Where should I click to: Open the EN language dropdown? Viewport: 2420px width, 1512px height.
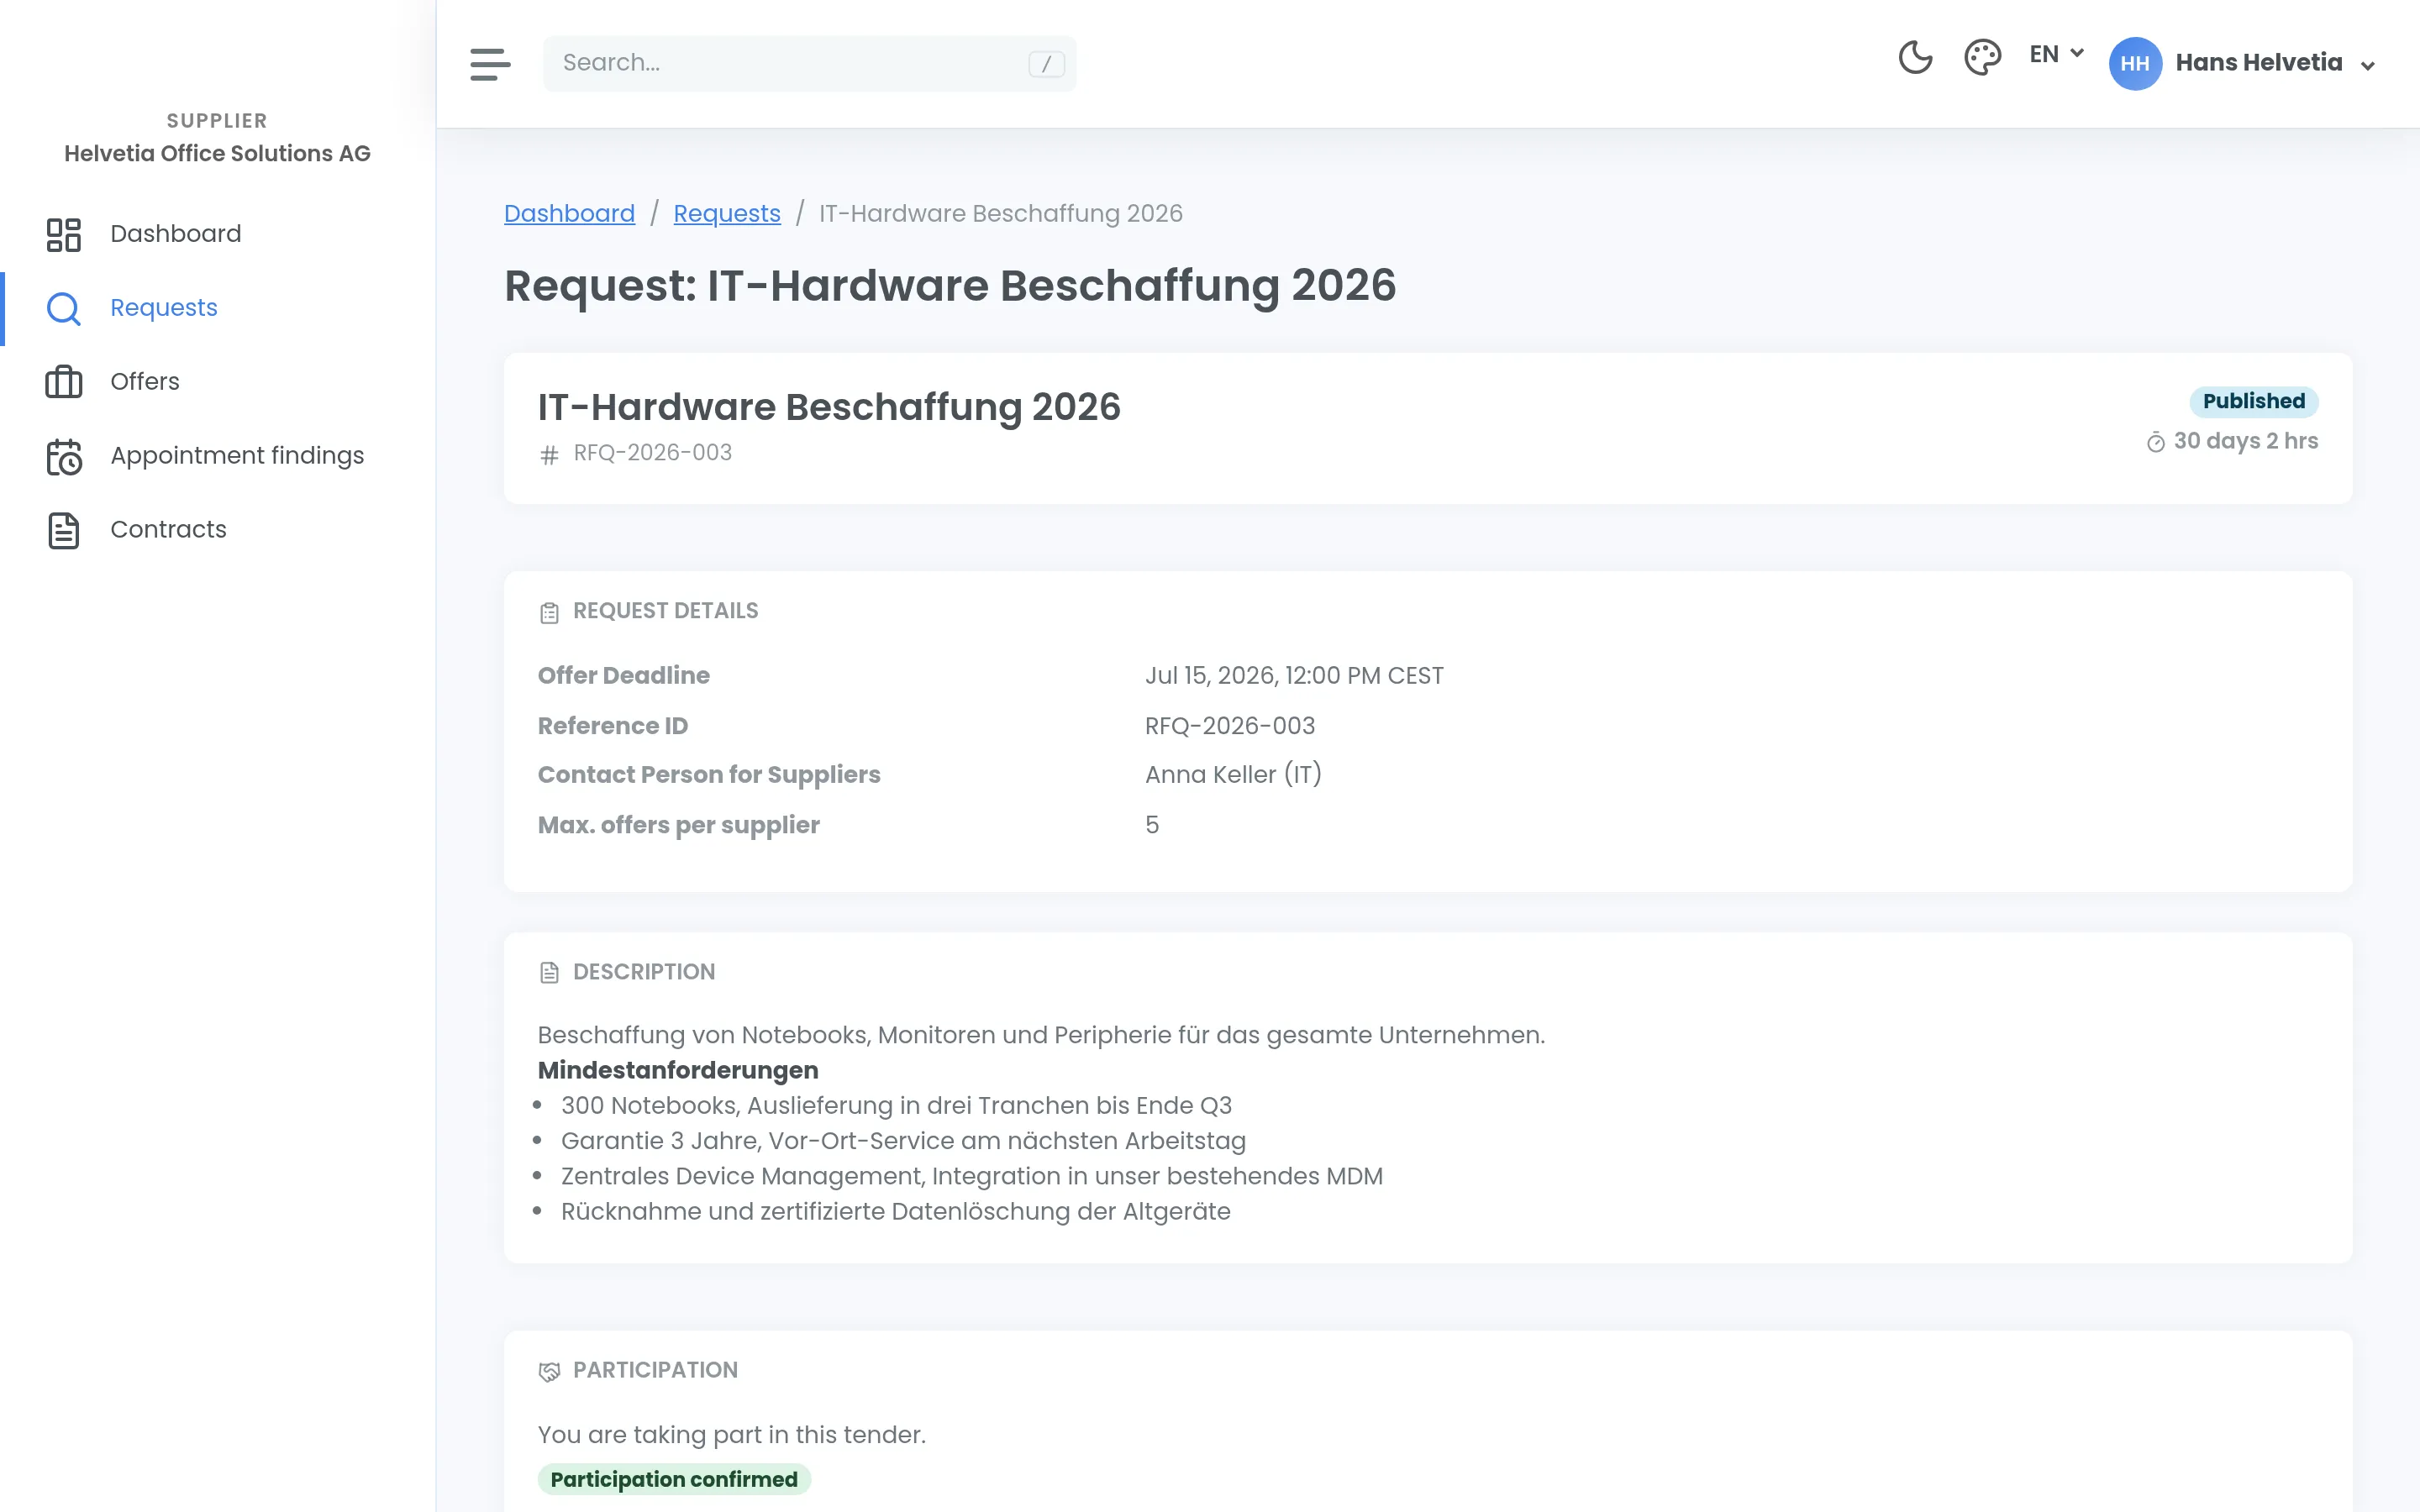(x=2056, y=54)
